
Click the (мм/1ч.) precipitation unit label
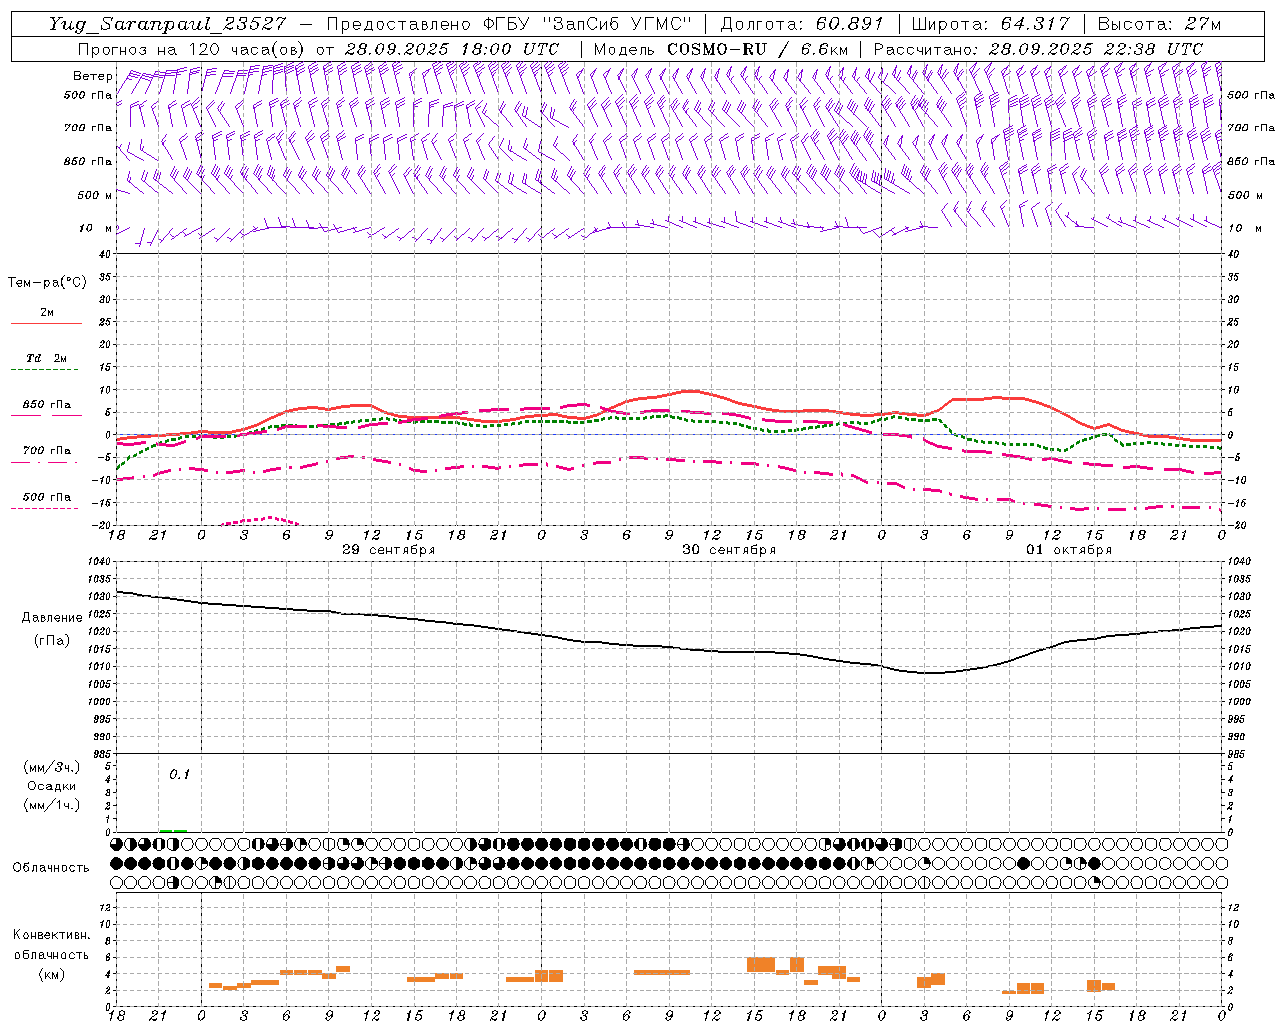52,805
